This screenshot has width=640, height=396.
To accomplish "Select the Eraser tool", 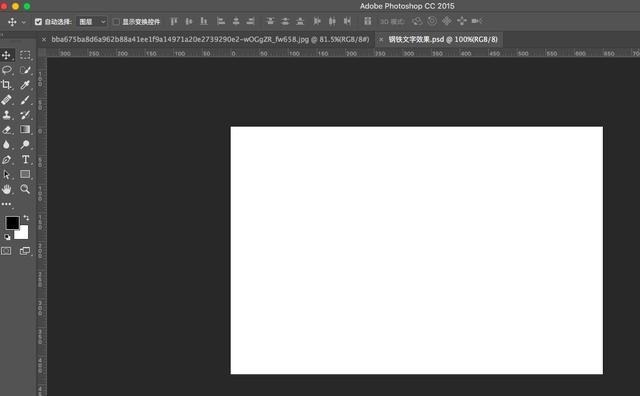I will [x=7, y=130].
